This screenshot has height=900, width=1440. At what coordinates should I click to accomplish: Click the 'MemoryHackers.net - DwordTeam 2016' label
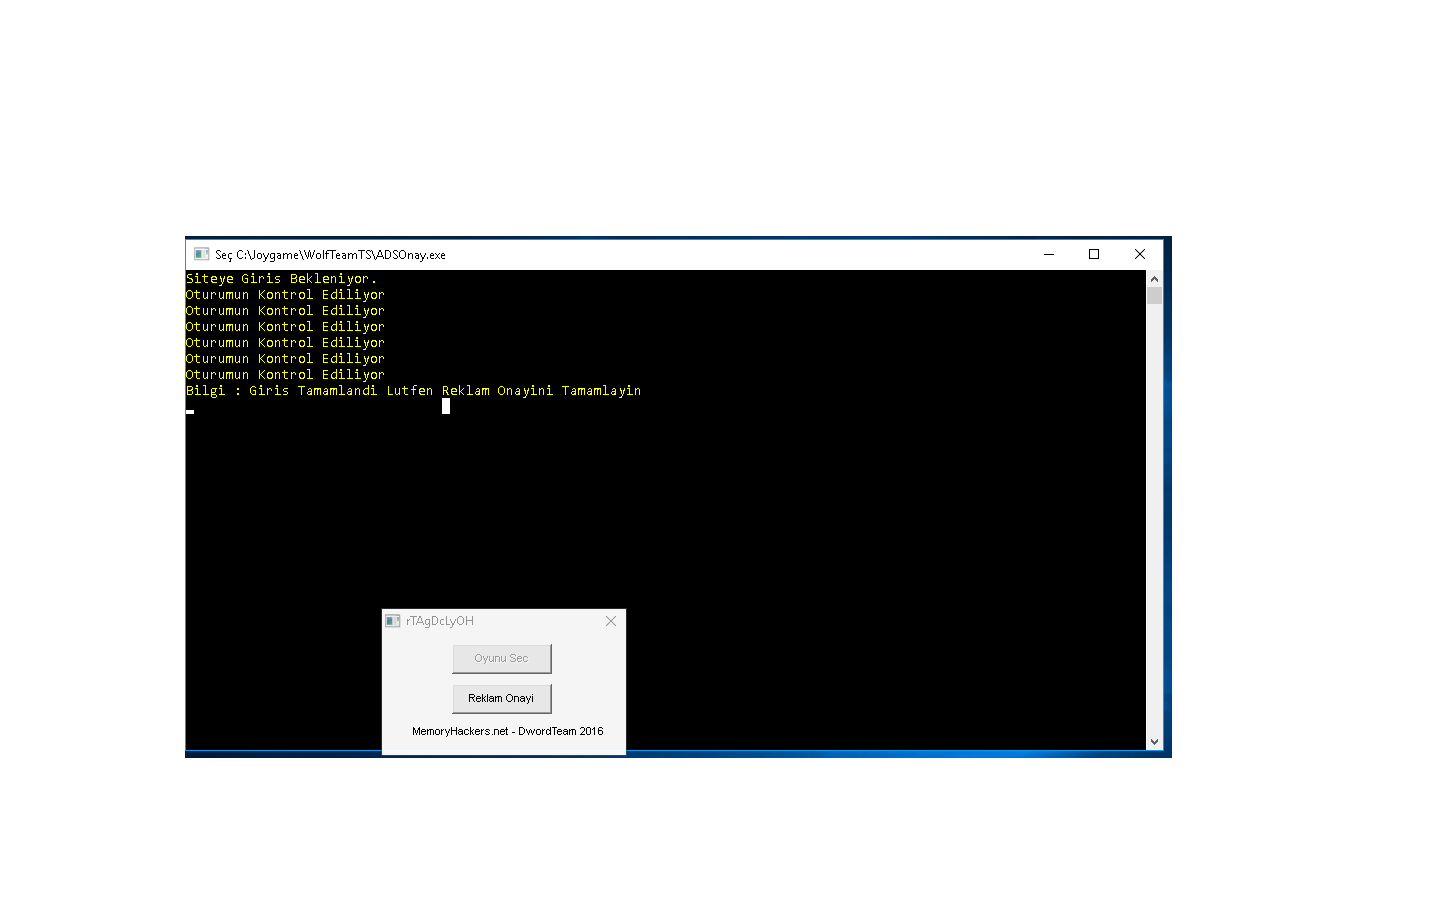[x=507, y=731]
